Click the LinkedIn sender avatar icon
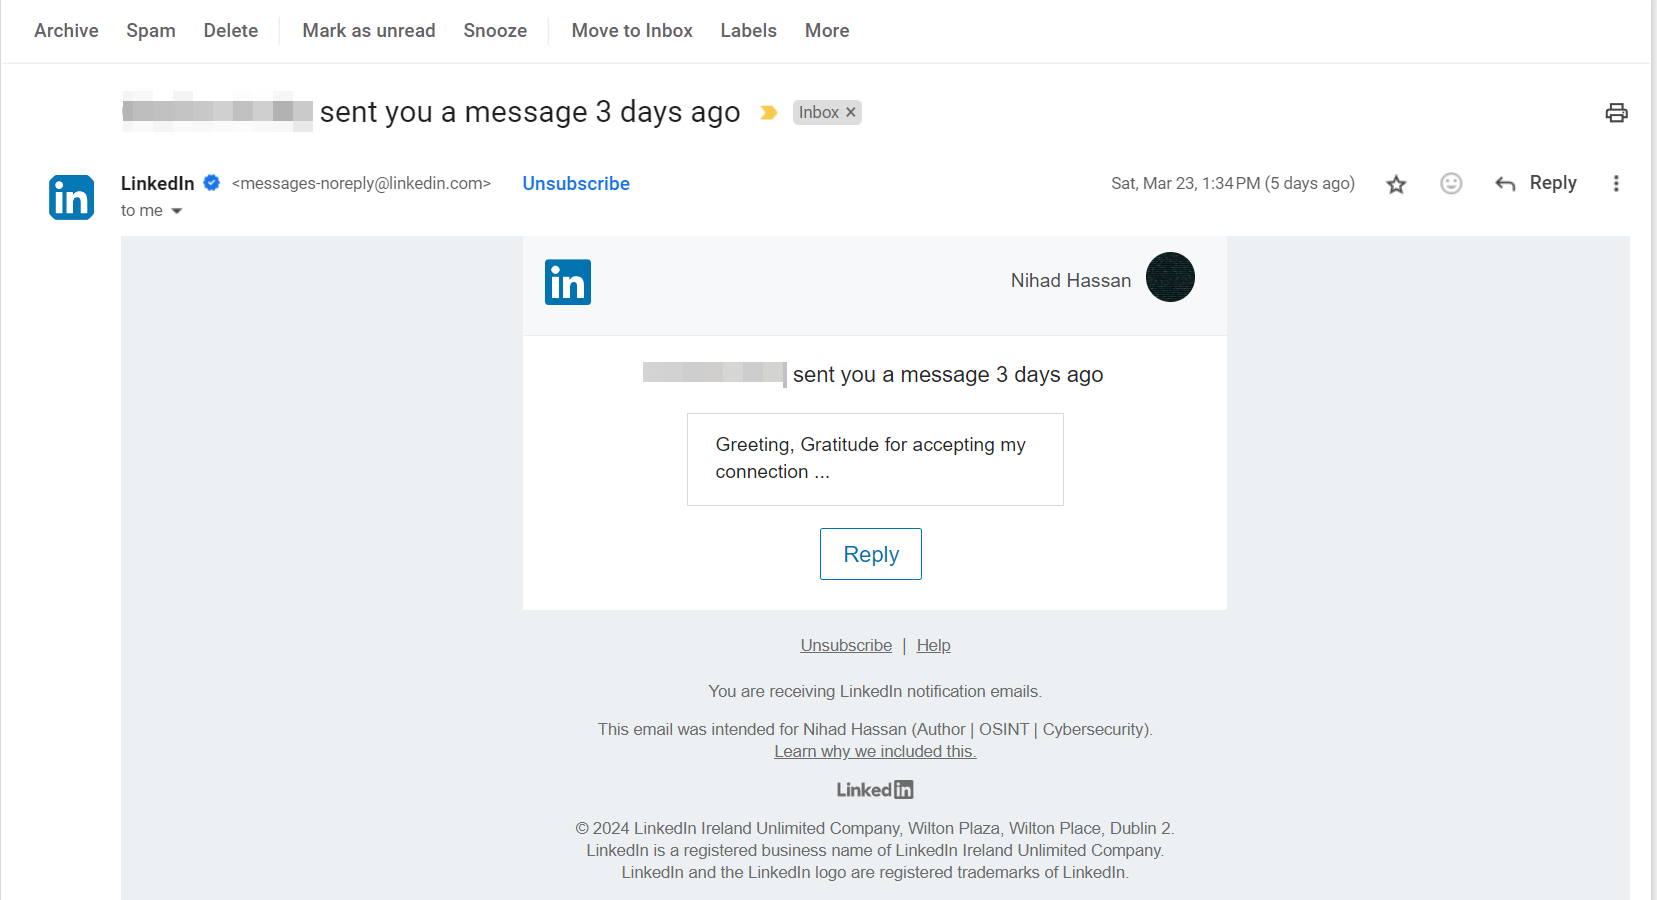Viewport: 1657px width, 900px height. point(71,197)
